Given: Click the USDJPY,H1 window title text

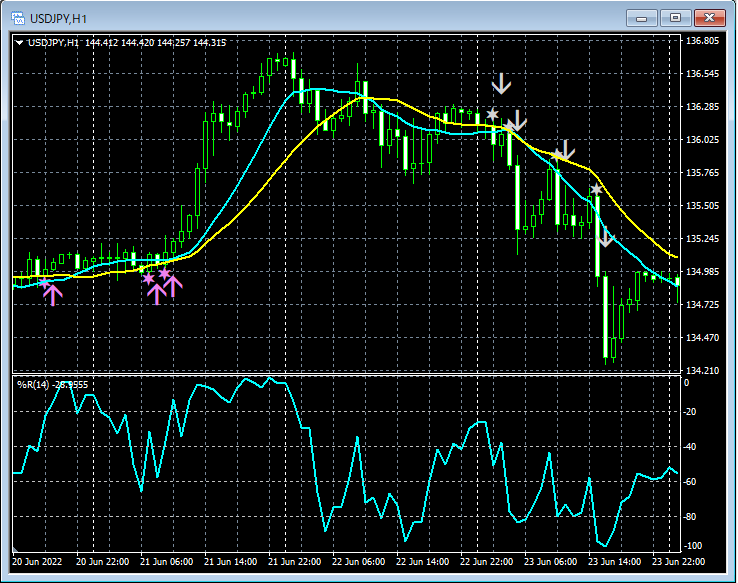Looking at the screenshot, I should click(x=58, y=19).
